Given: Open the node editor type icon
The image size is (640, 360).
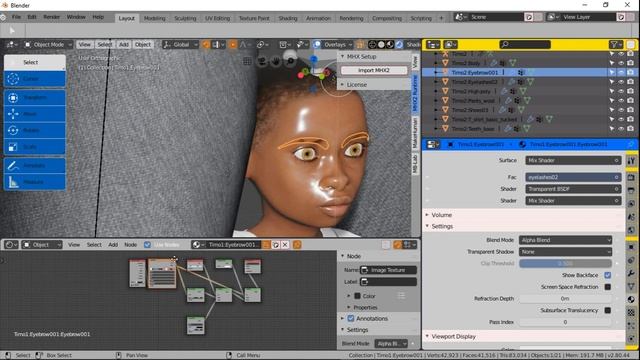Looking at the screenshot, I should (x=11, y=244).
